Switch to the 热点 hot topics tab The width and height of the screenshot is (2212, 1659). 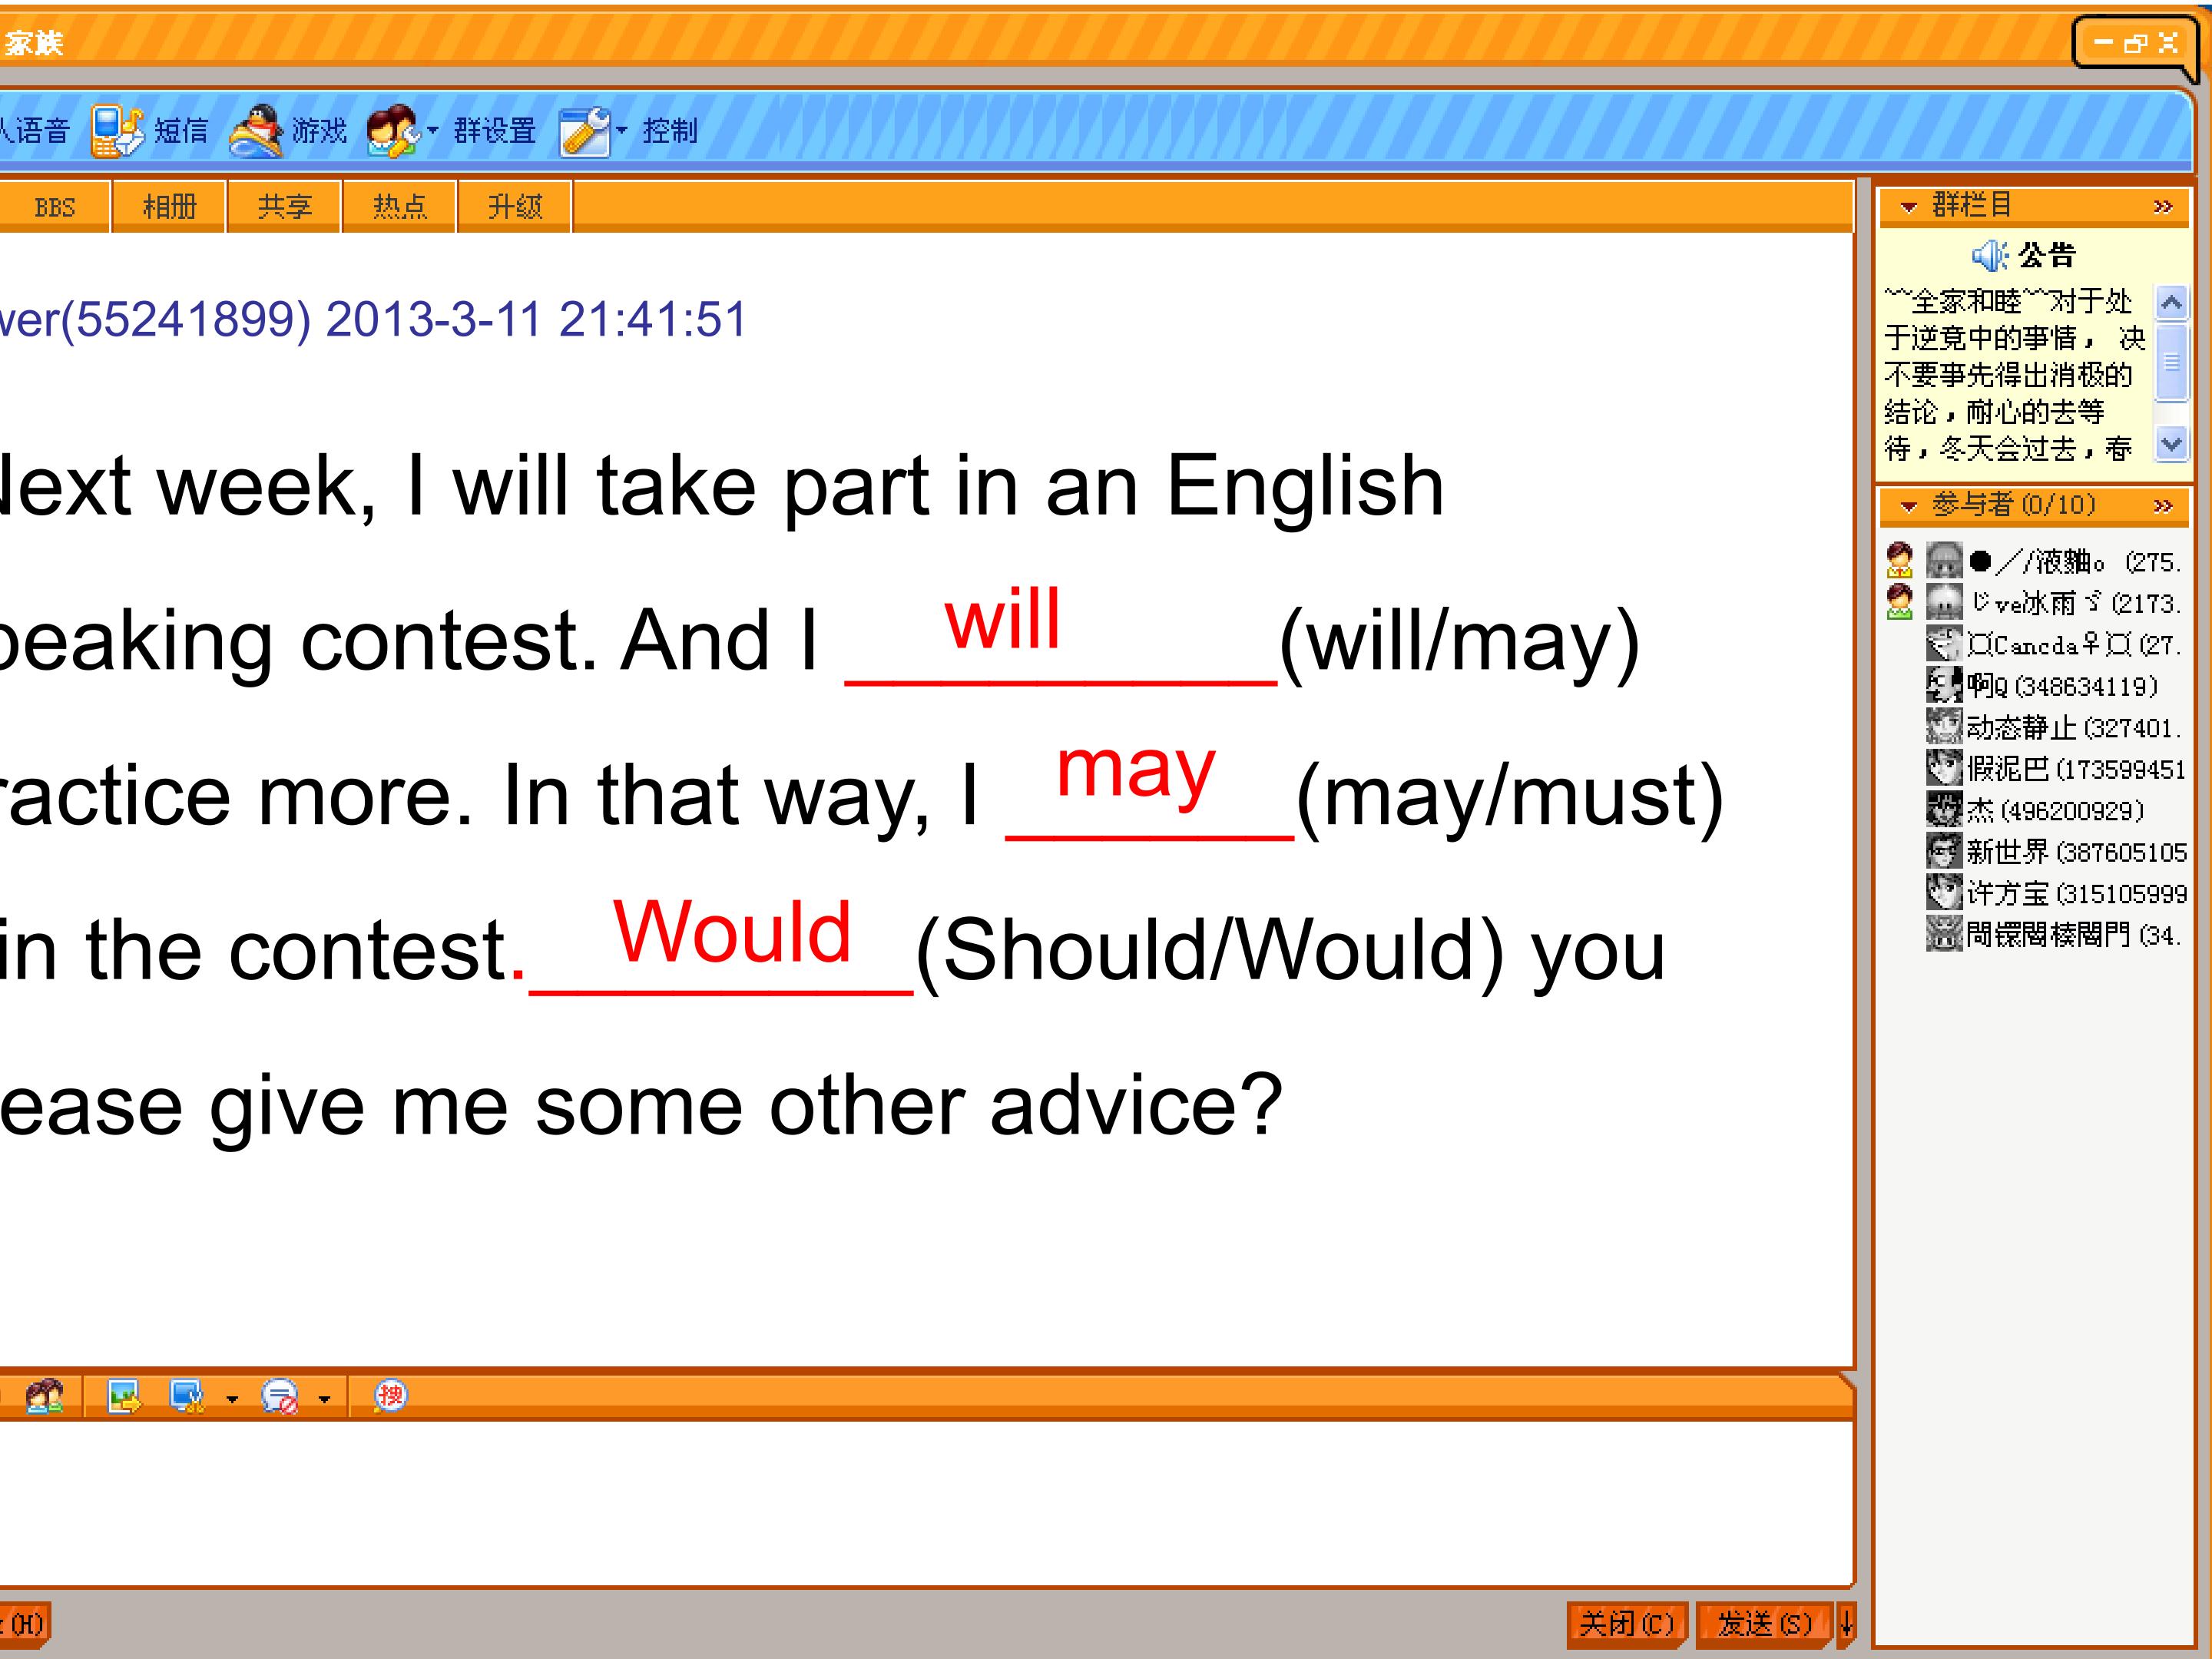tap(399, 207)
